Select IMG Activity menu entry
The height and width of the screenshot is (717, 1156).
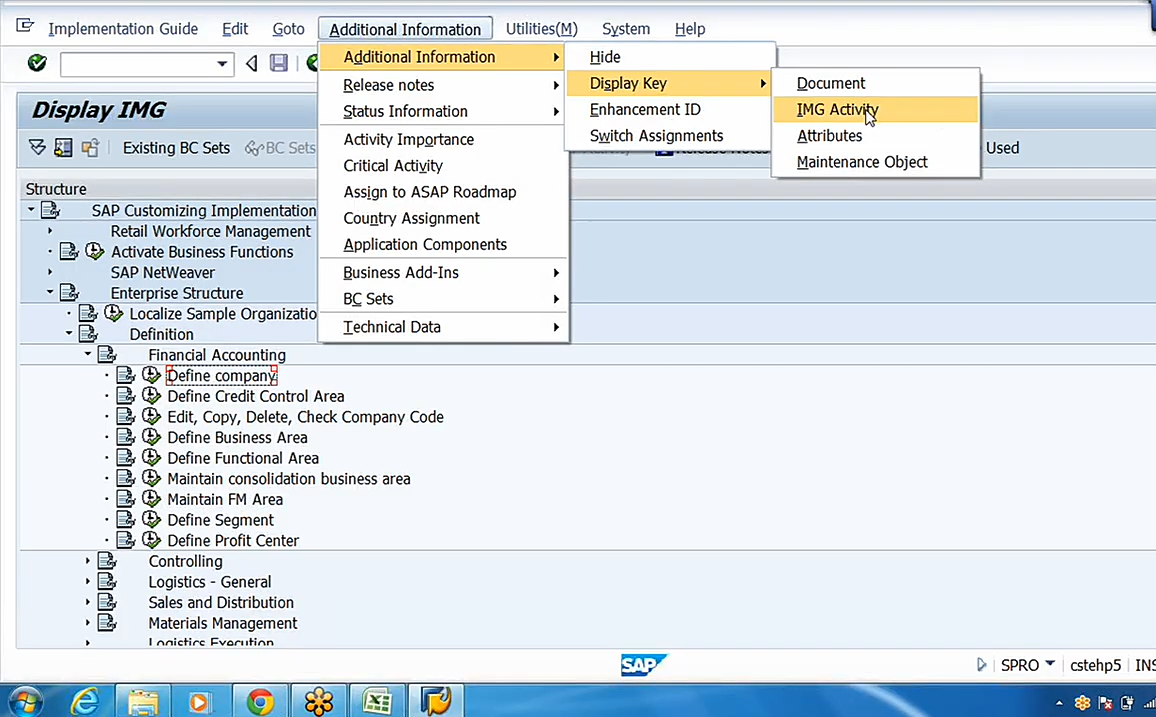coord(876,109)
